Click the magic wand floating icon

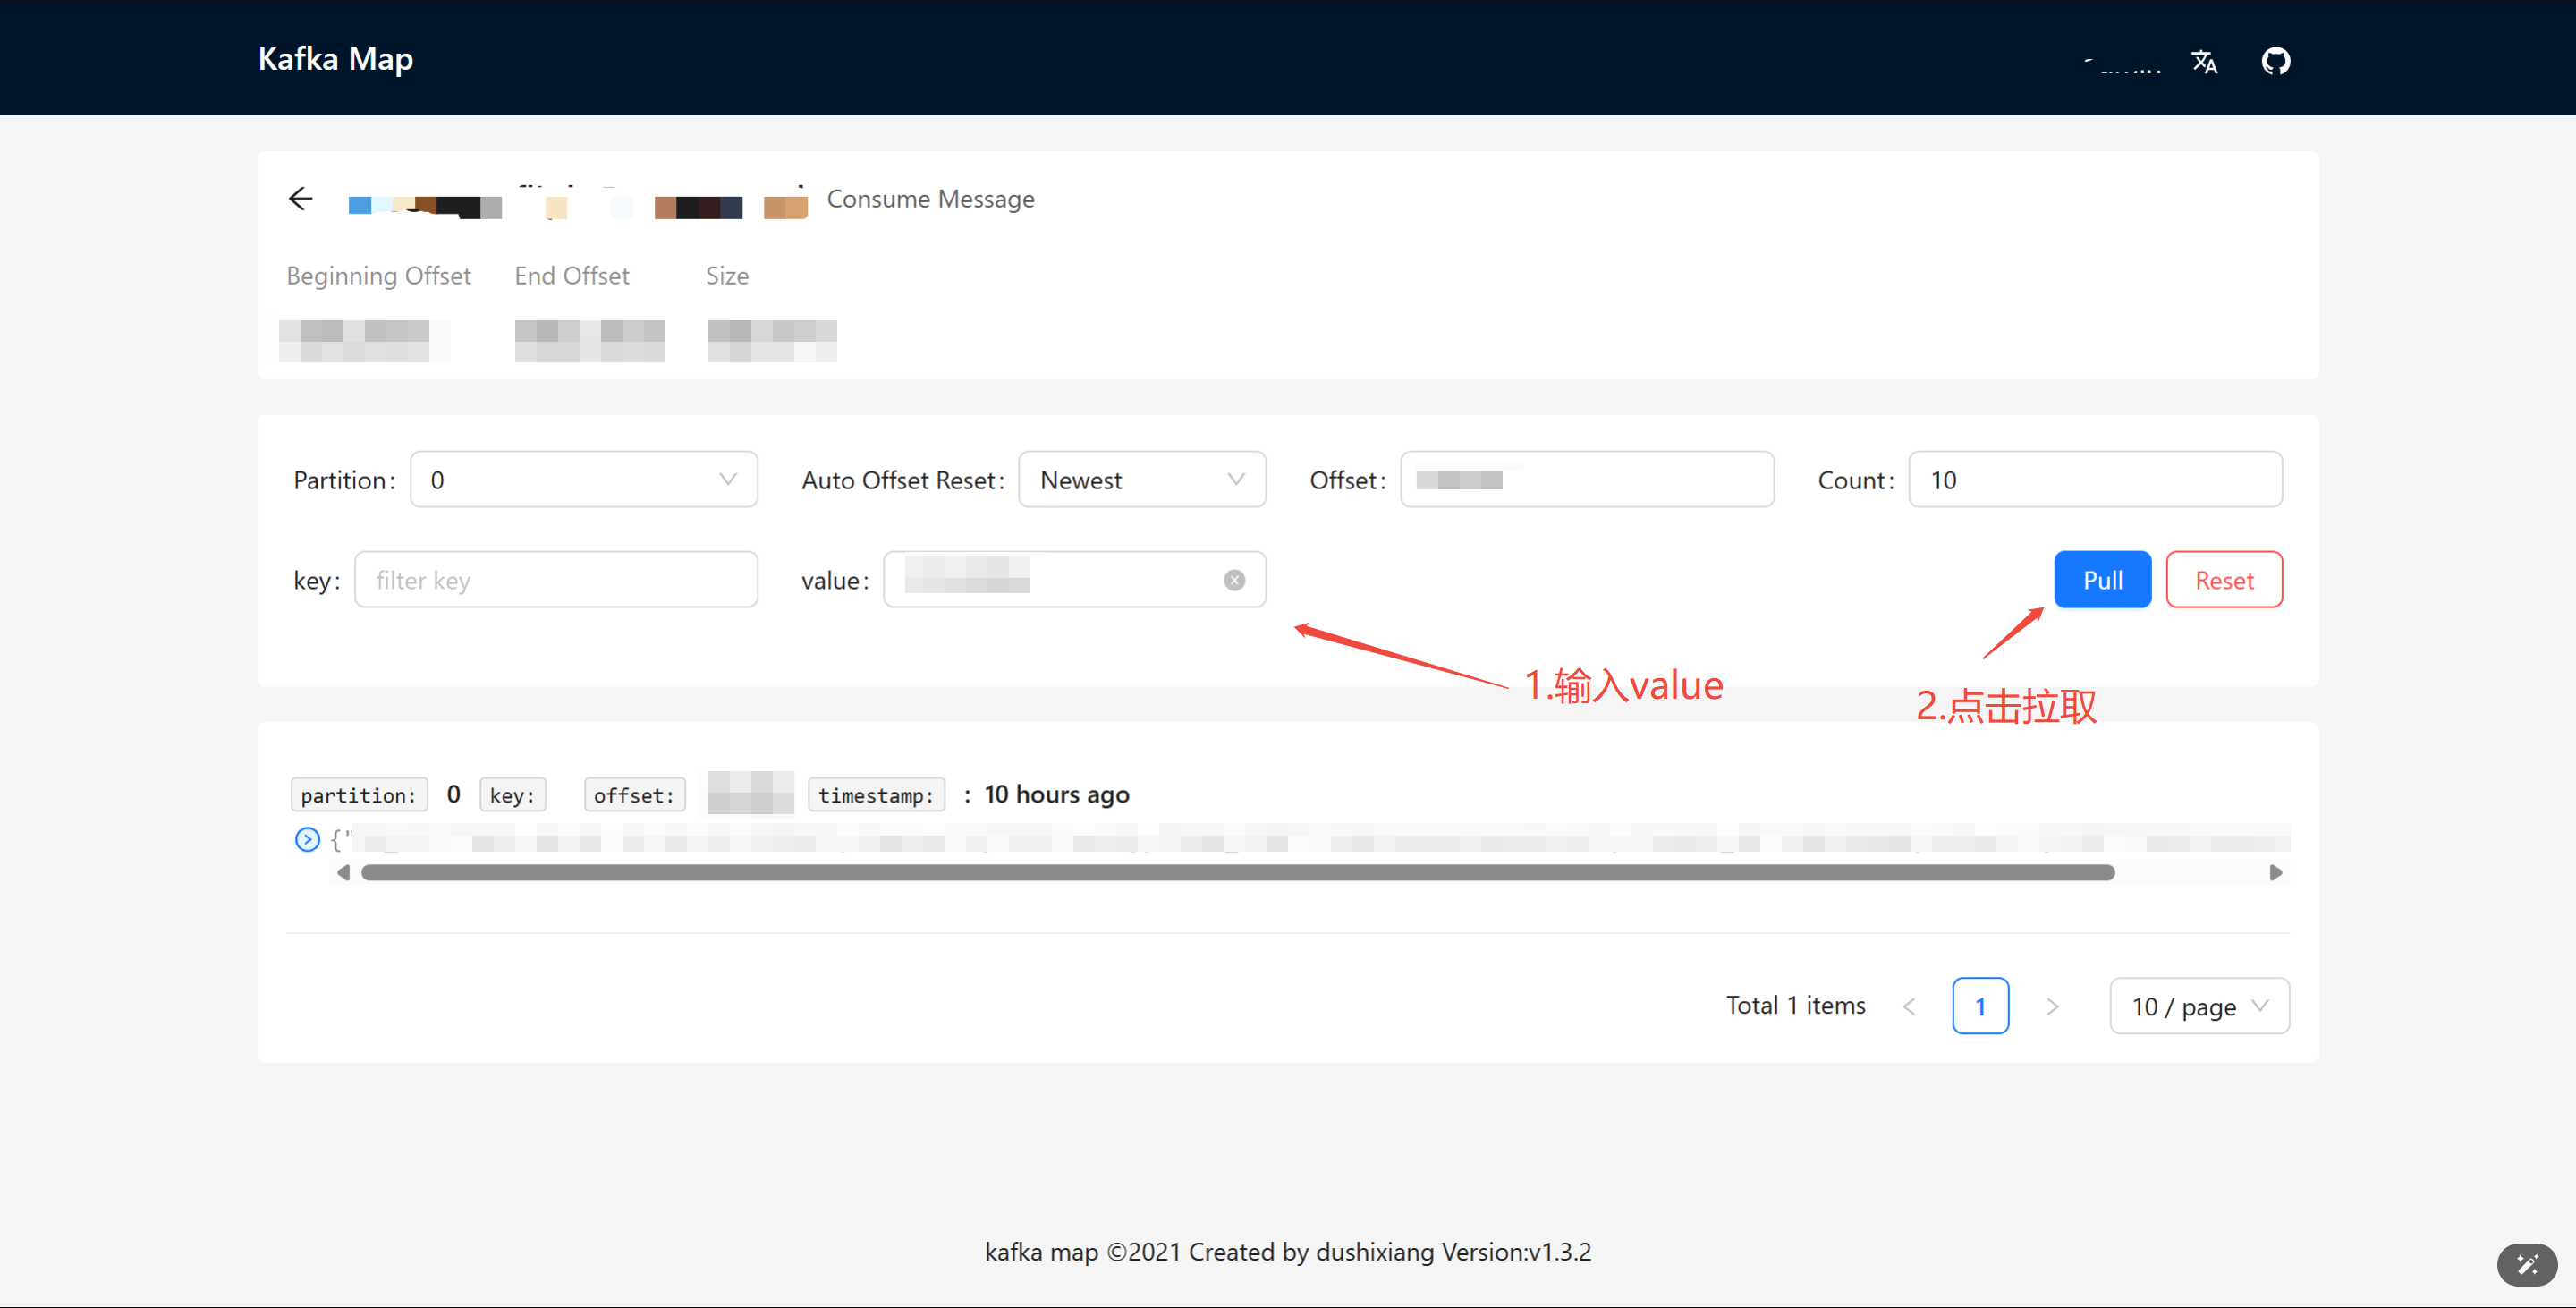pos(2526,1264)
